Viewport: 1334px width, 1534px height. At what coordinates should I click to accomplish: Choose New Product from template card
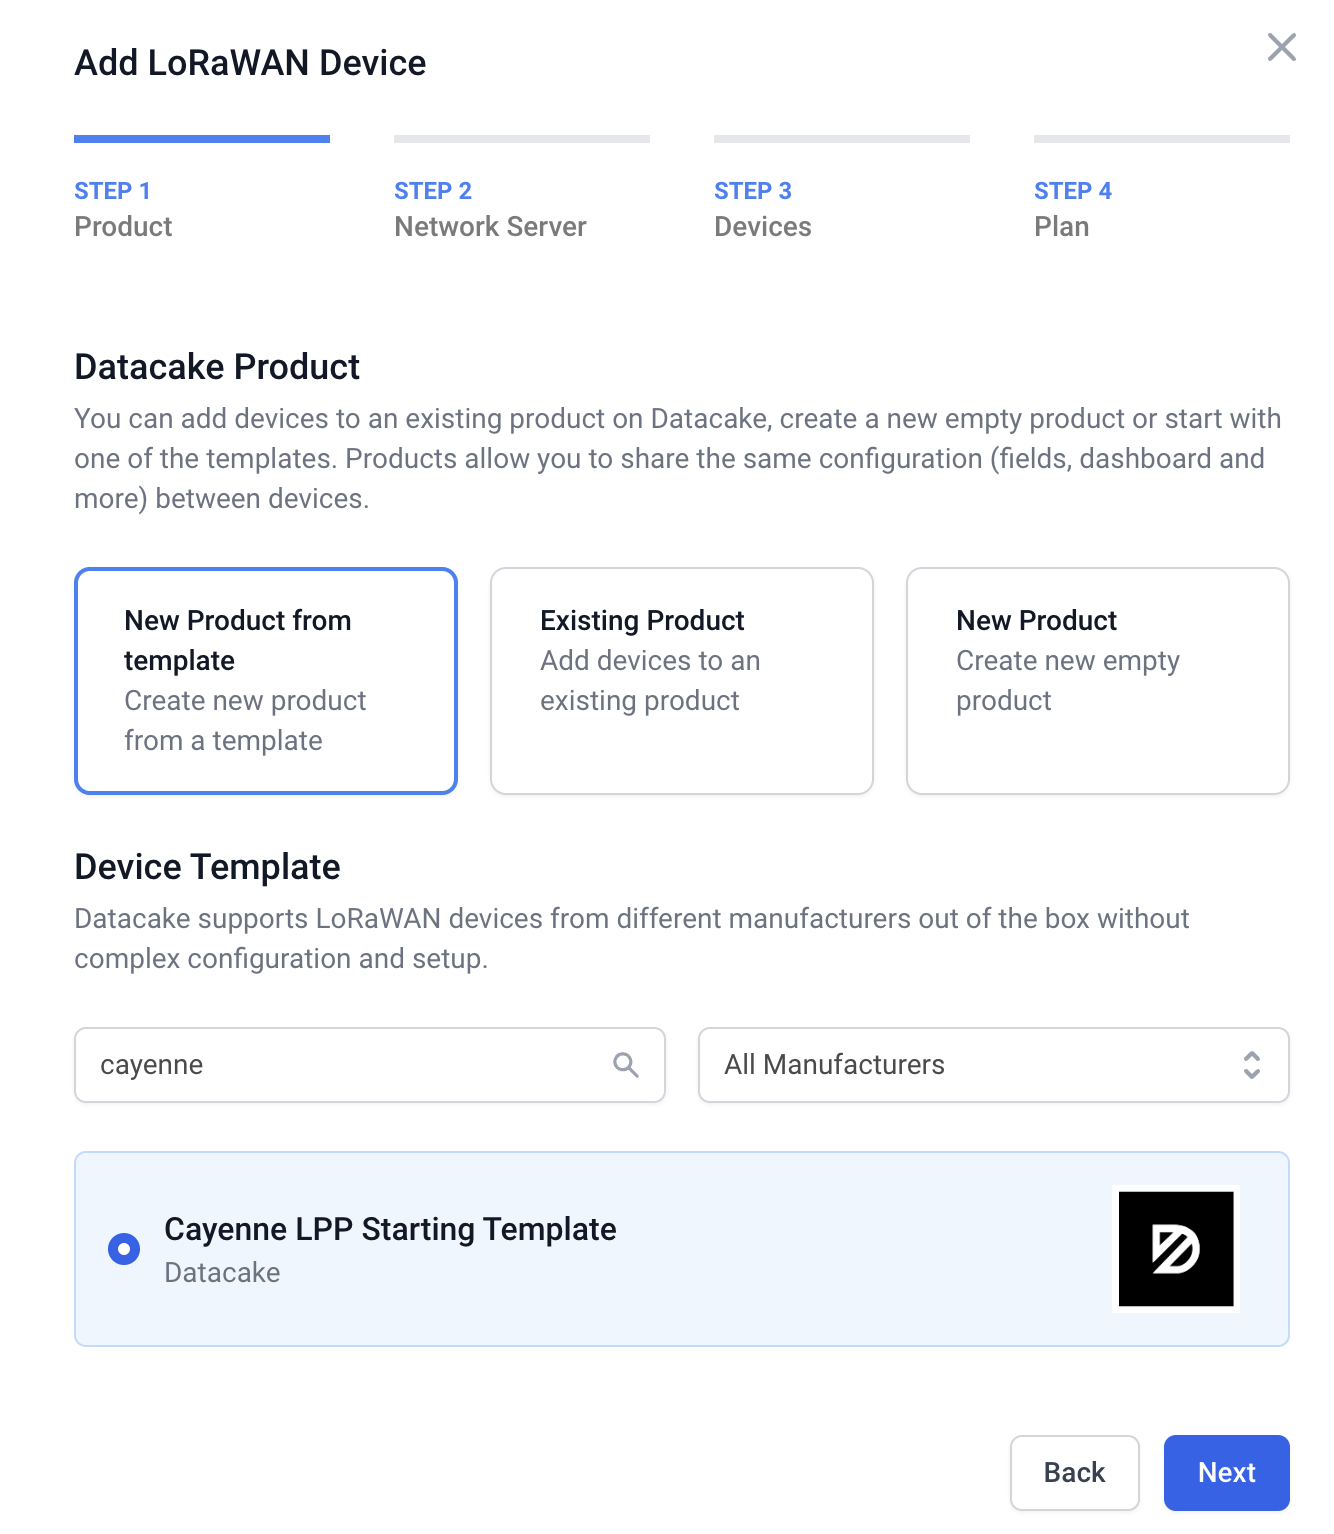coord(266,681)
